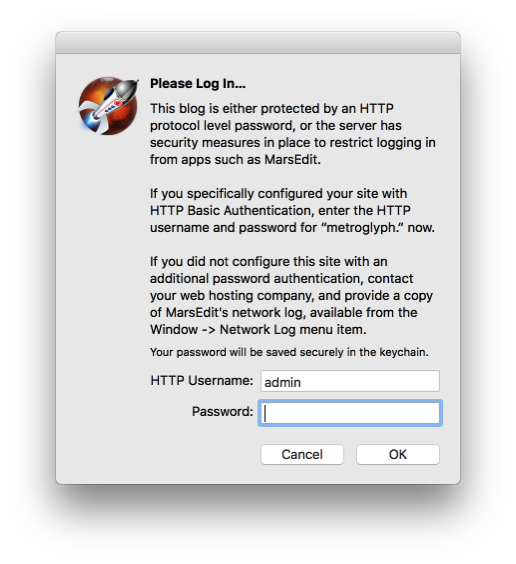This screenshot has width=516, height=564.
Task: Cancel the login dialog
Action: tap(302, 454)
